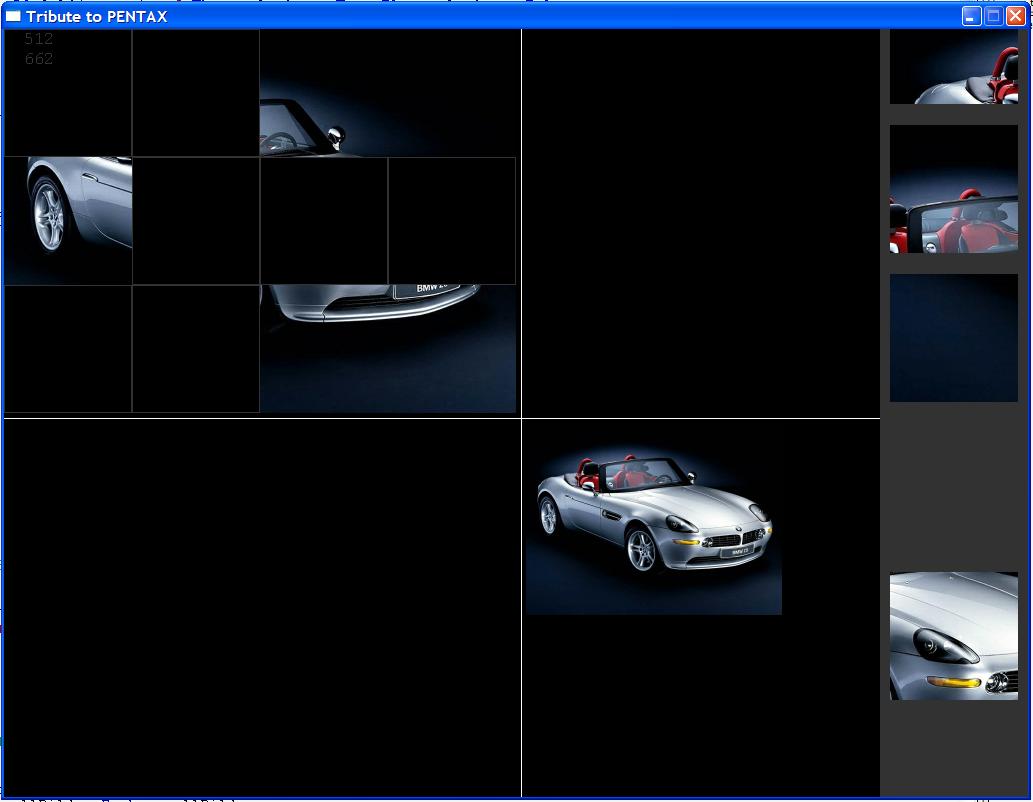Minimize the Tribute to PENTAX window
This screenshot has height=802, width=1033.
[x=971, y=16]
